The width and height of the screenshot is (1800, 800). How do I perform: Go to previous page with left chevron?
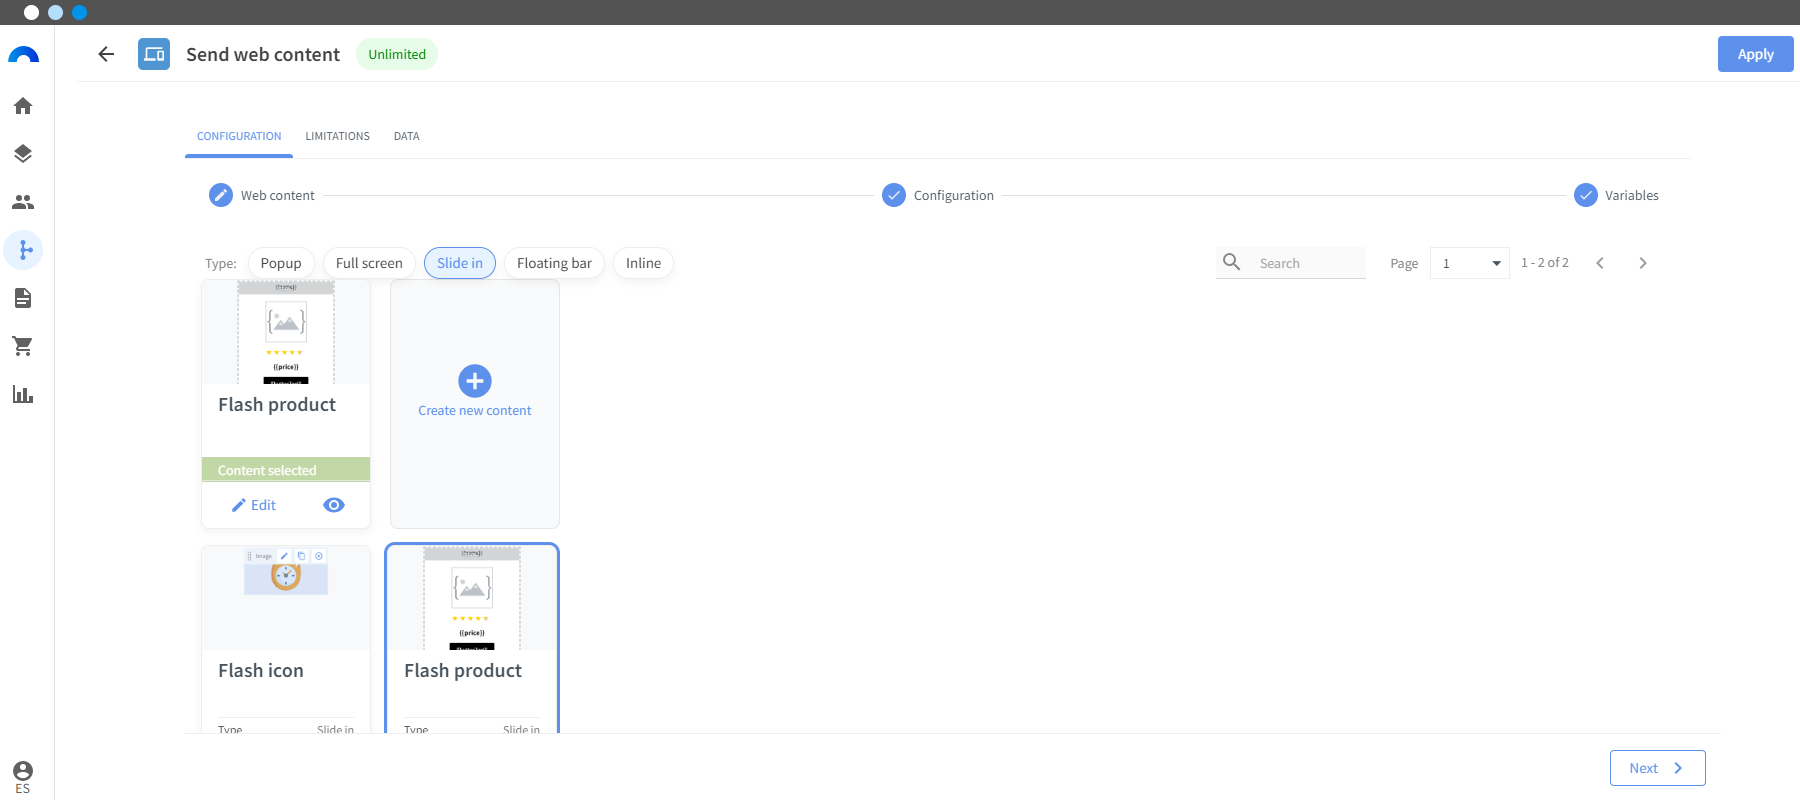pyautogui.click(x=1600, y=263)
